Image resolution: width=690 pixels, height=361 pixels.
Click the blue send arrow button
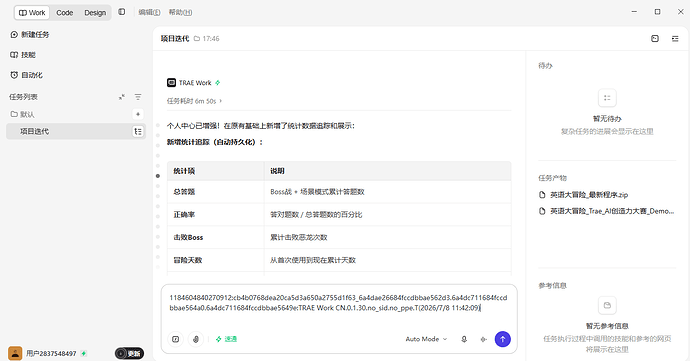(x=503, y=339)
